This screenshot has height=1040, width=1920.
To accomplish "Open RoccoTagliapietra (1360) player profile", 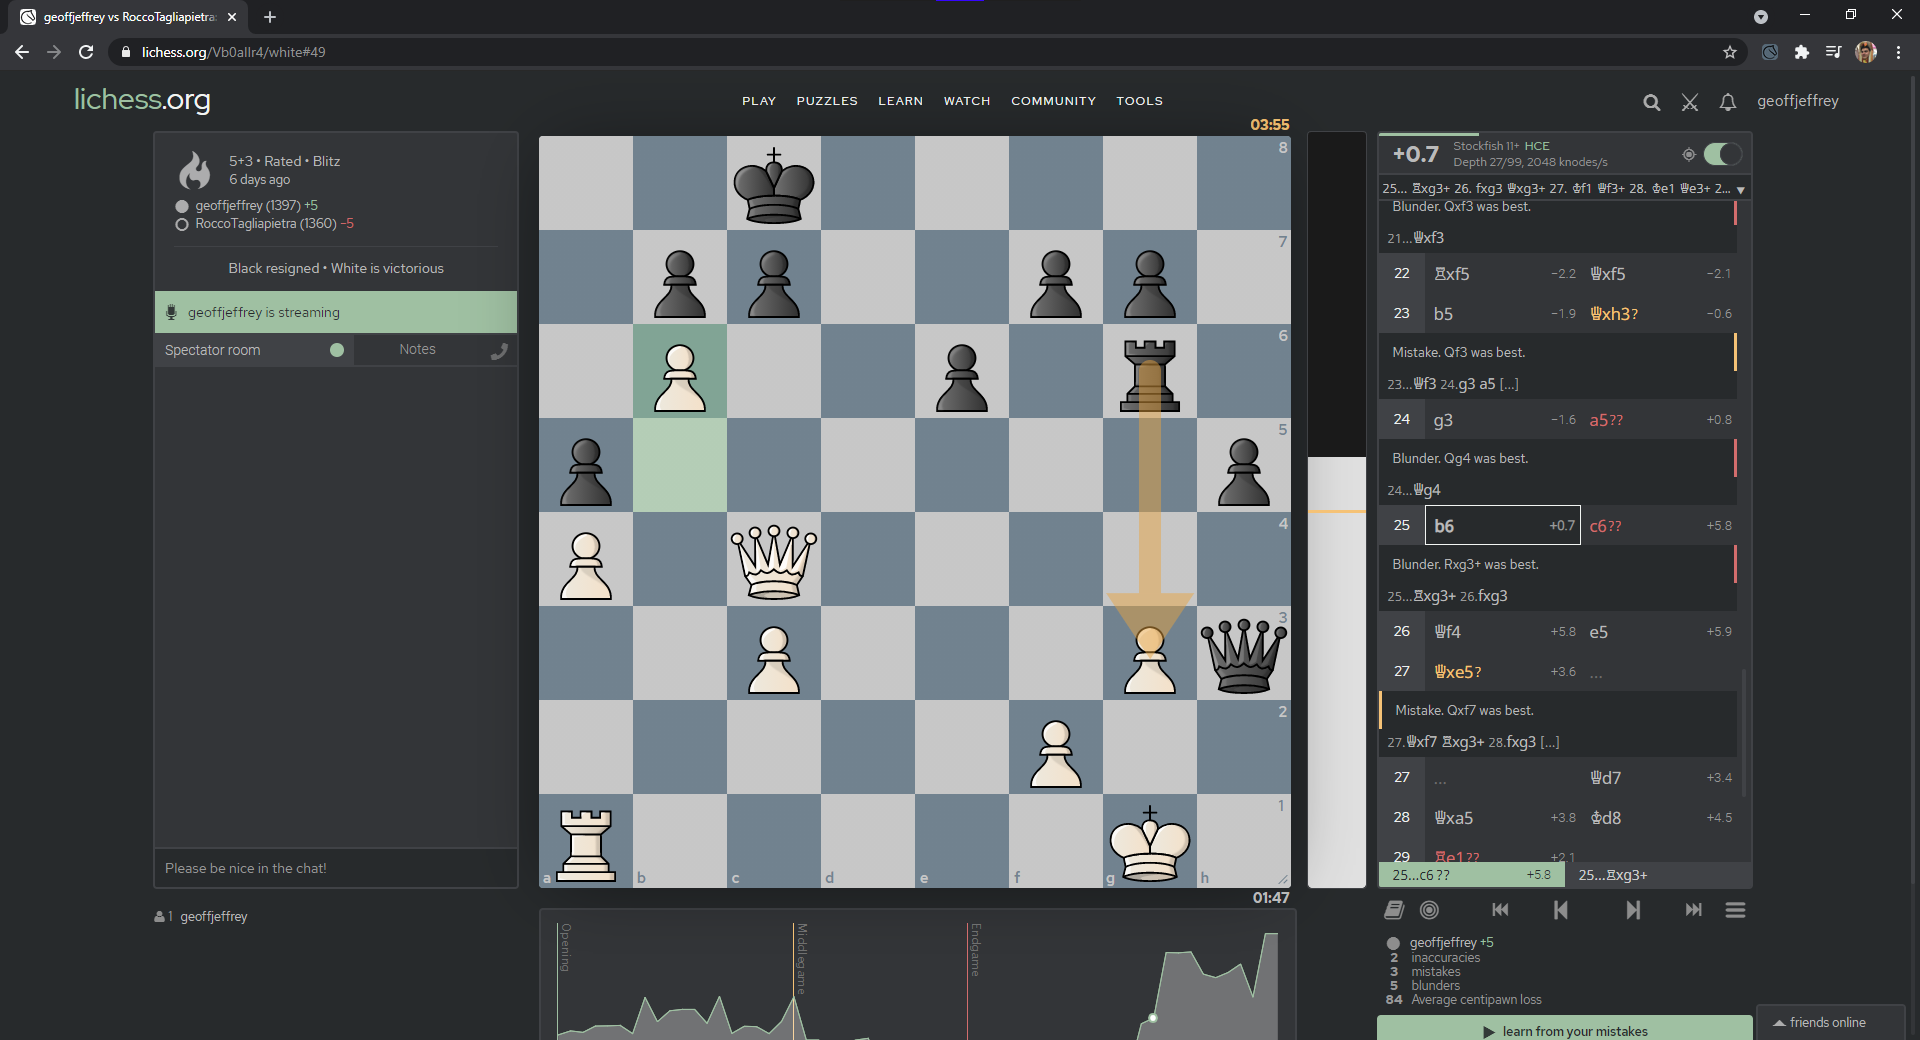I will [265, 223].
